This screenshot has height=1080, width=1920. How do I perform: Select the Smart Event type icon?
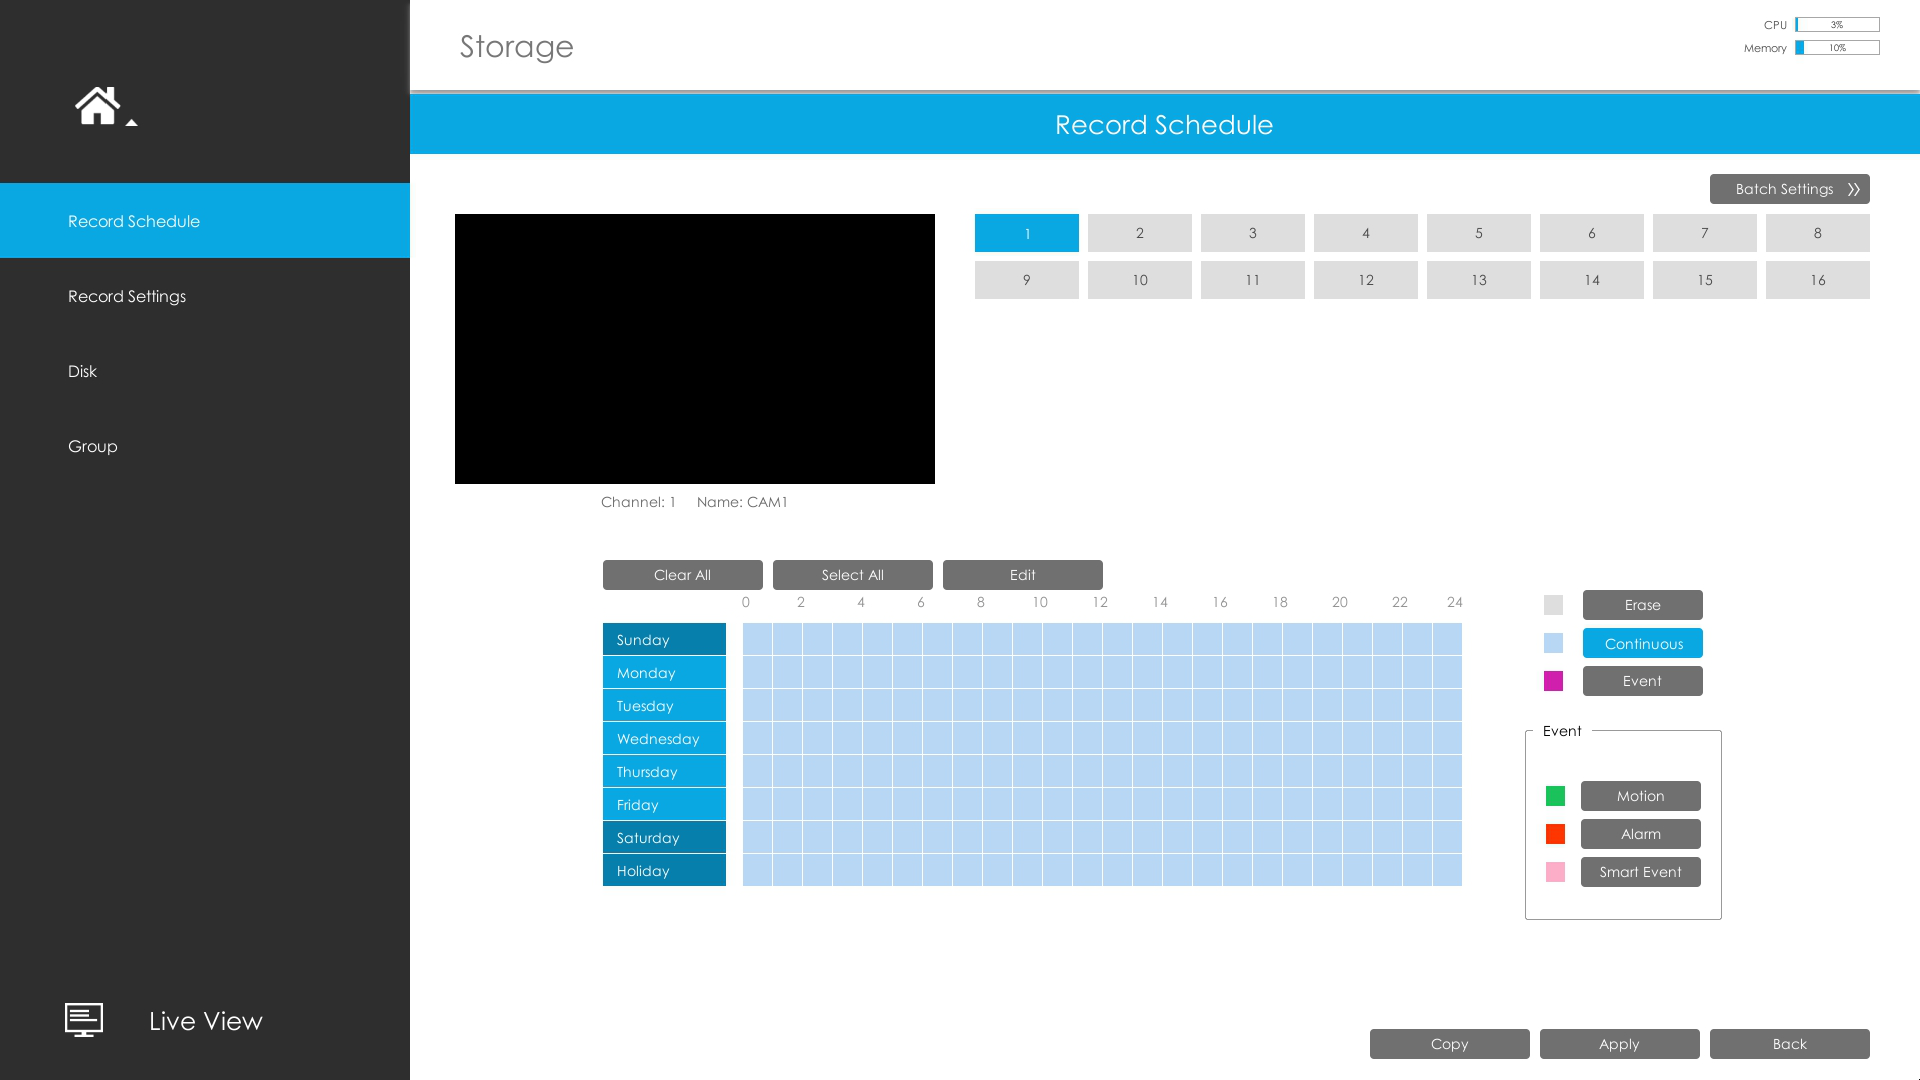[x=1555, y=872]
